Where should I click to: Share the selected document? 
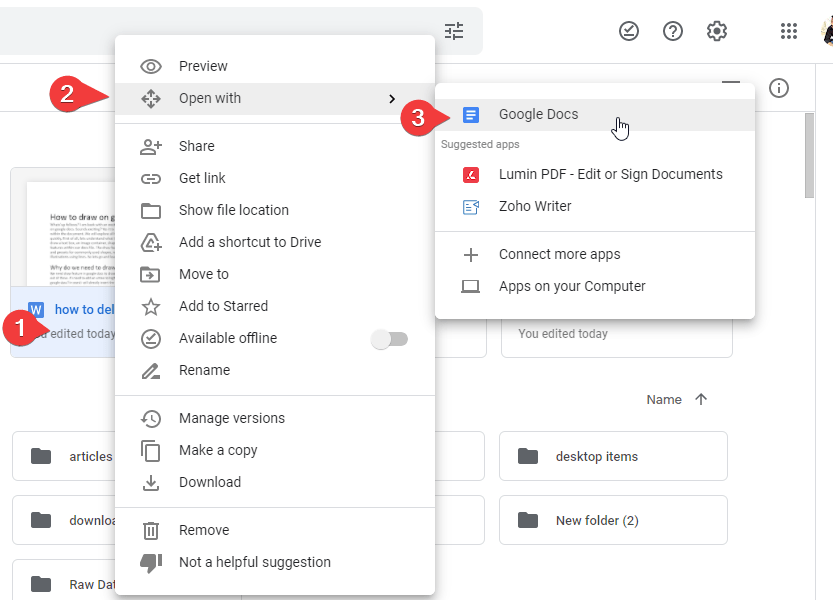(197, 146)
